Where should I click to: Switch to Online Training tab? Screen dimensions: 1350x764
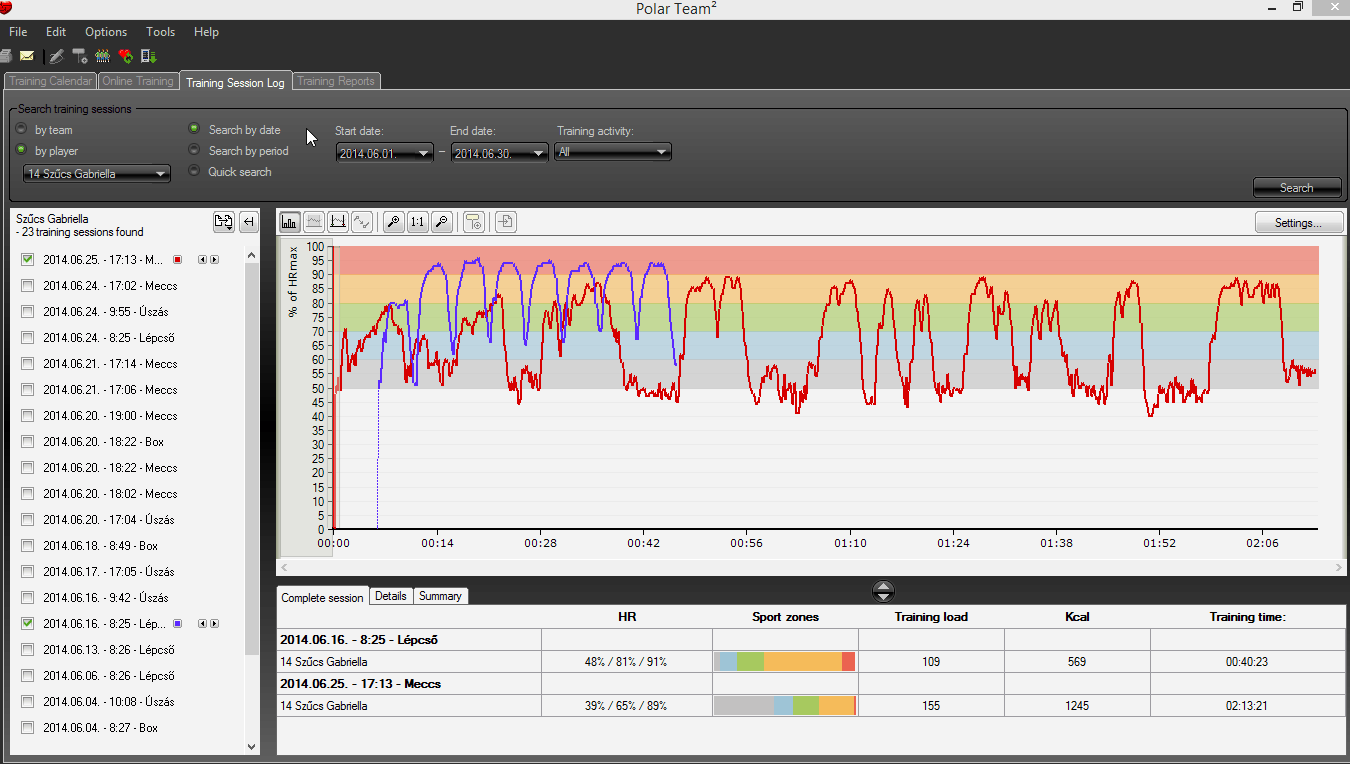(x=138, y=81)
